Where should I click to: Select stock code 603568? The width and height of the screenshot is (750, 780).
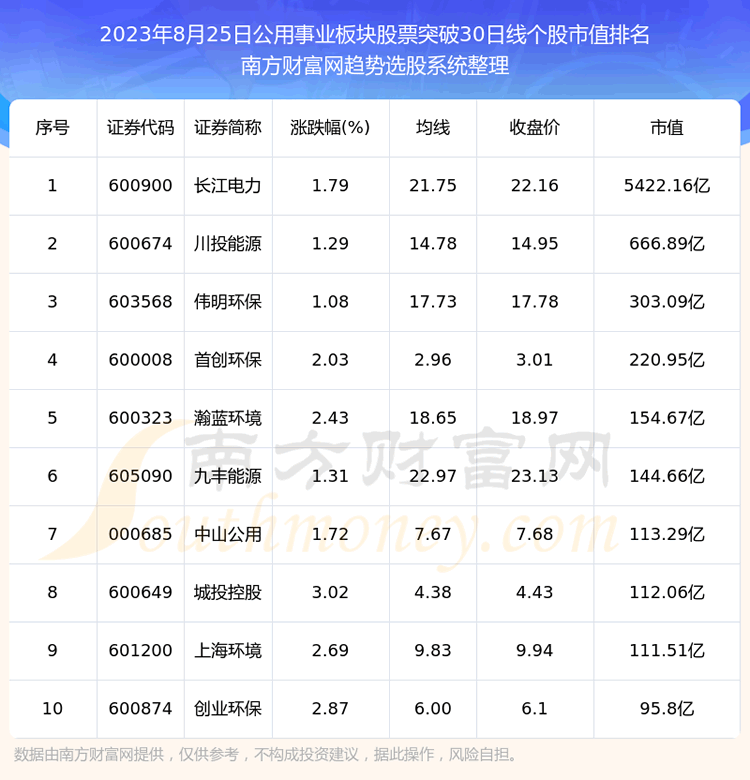coord(140,302)
